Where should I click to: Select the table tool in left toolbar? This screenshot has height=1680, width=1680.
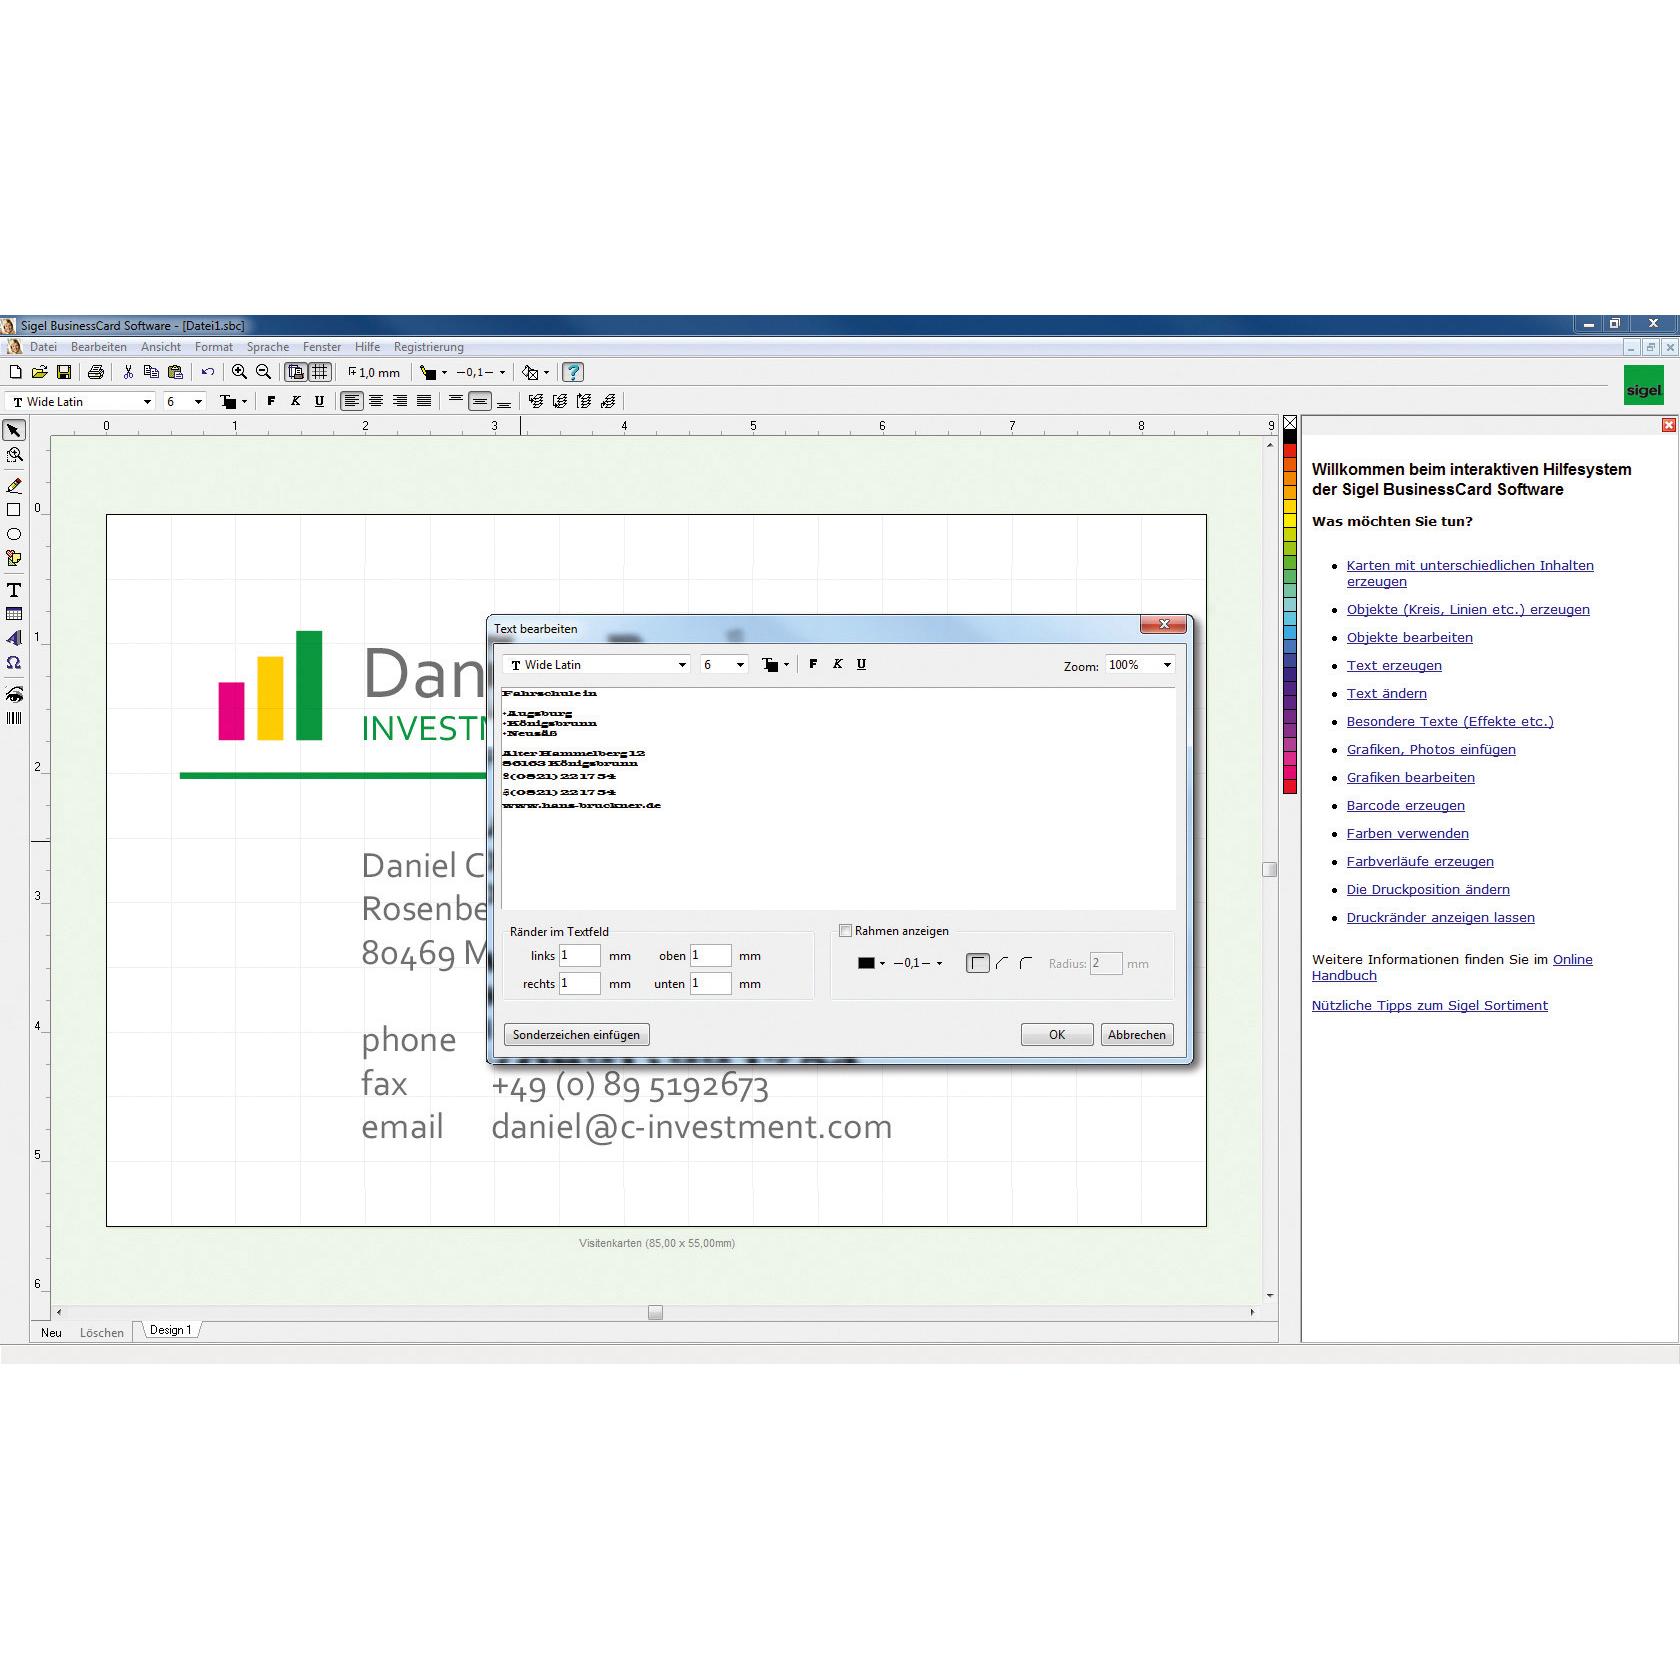(x=14, y=614)
